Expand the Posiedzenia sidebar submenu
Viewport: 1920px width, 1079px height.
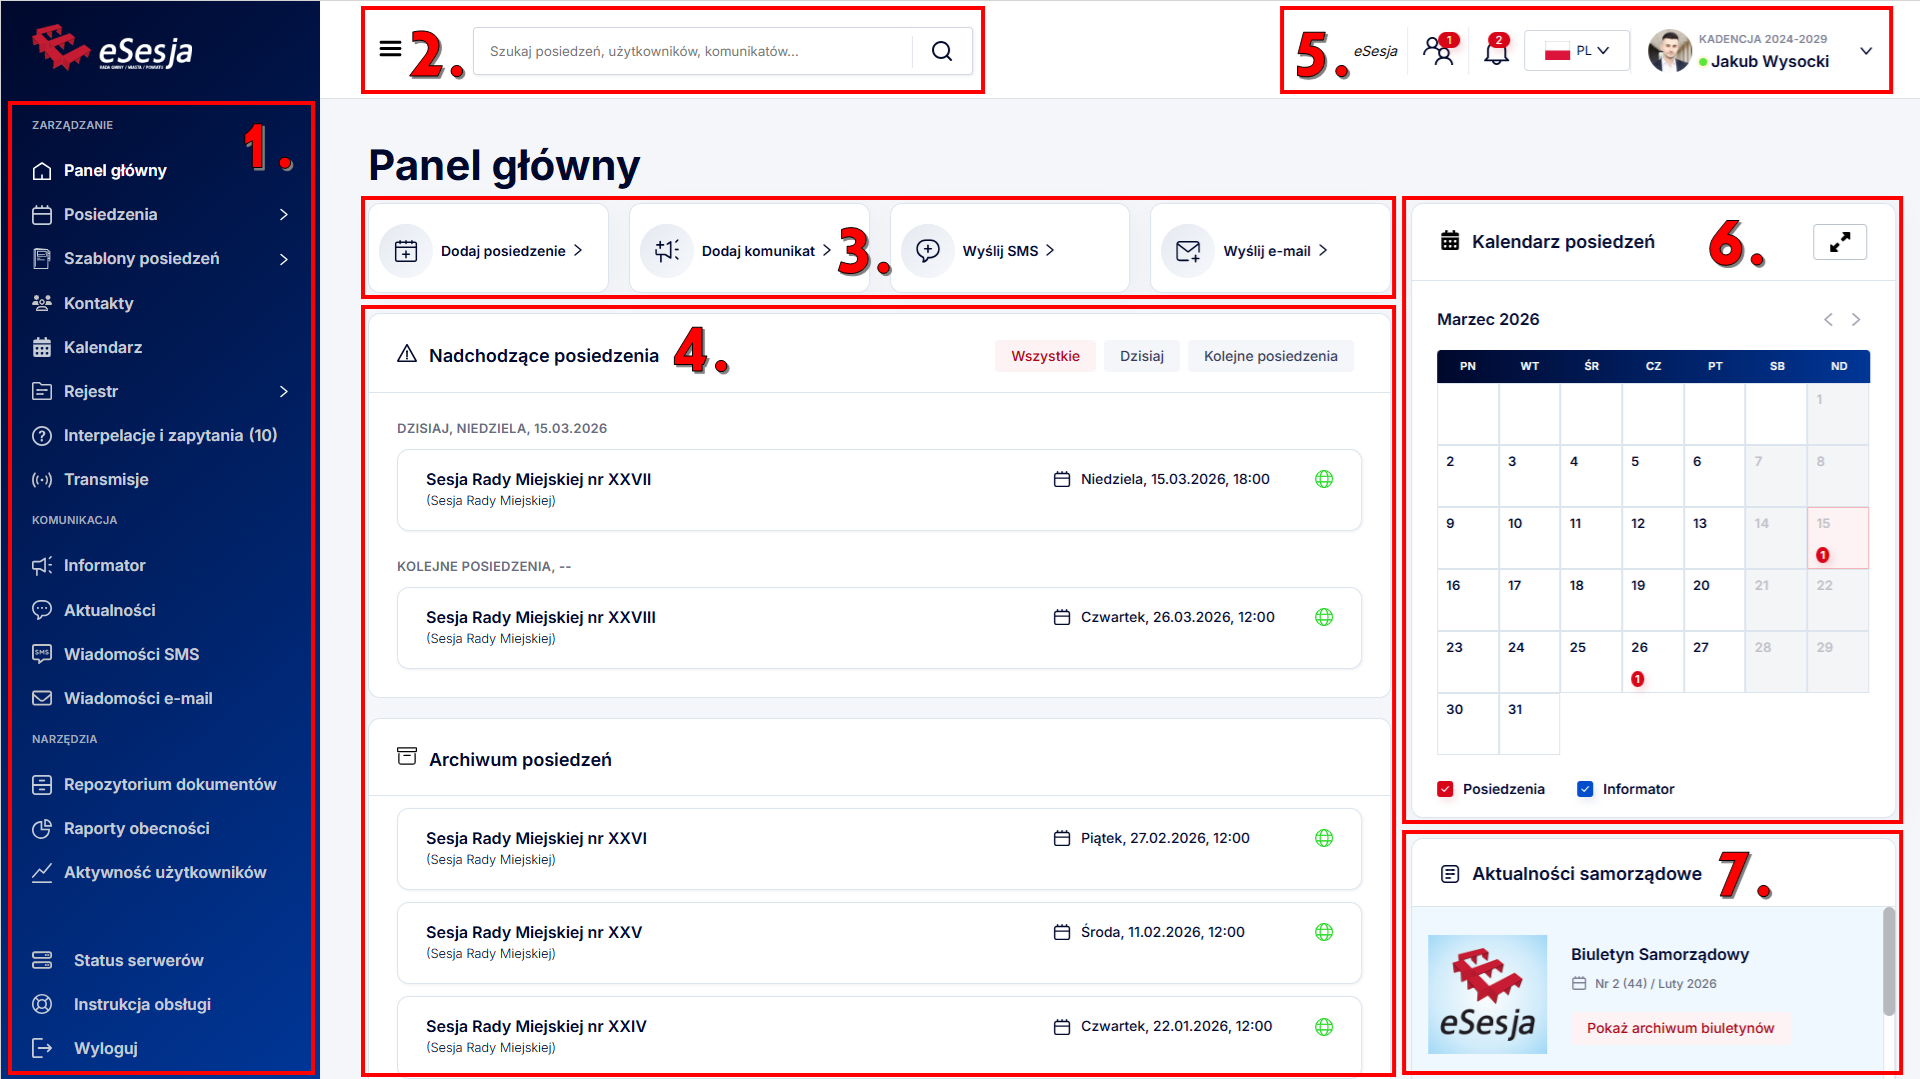coord(284,214)
